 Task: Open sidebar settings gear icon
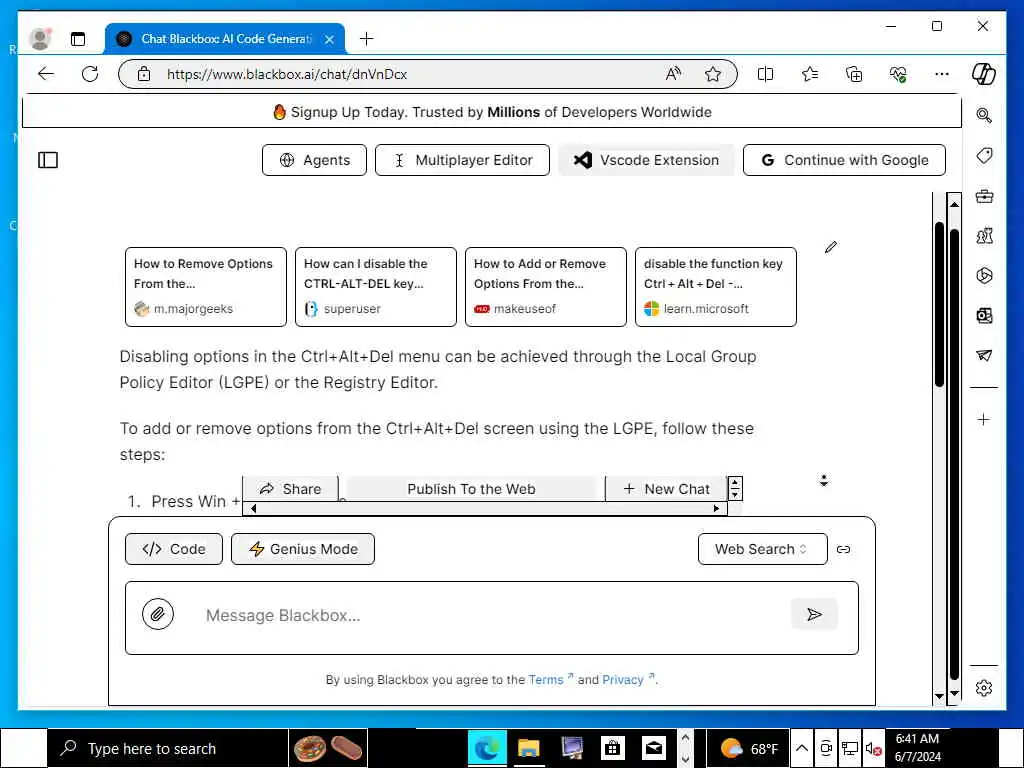[984, 688]
